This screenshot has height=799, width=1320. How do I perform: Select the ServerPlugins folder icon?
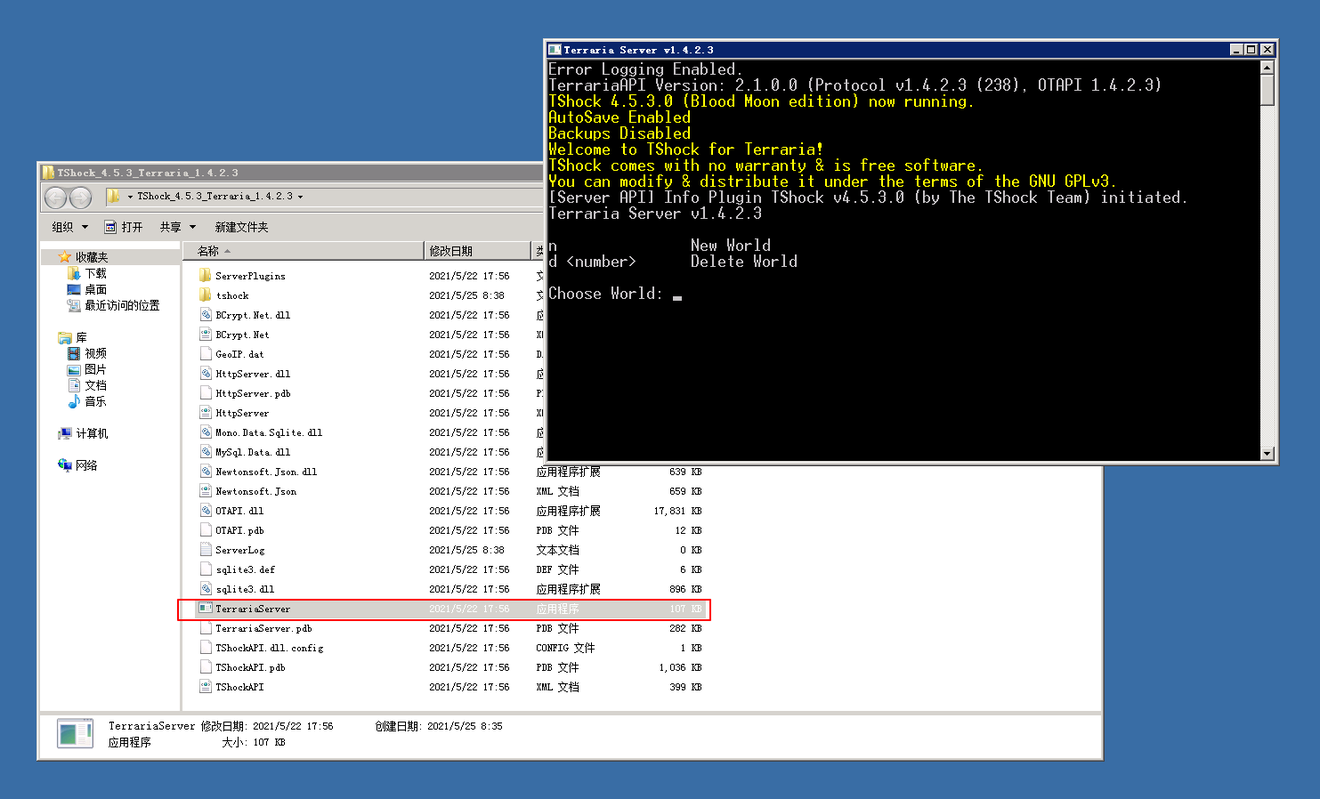[205, 275]
